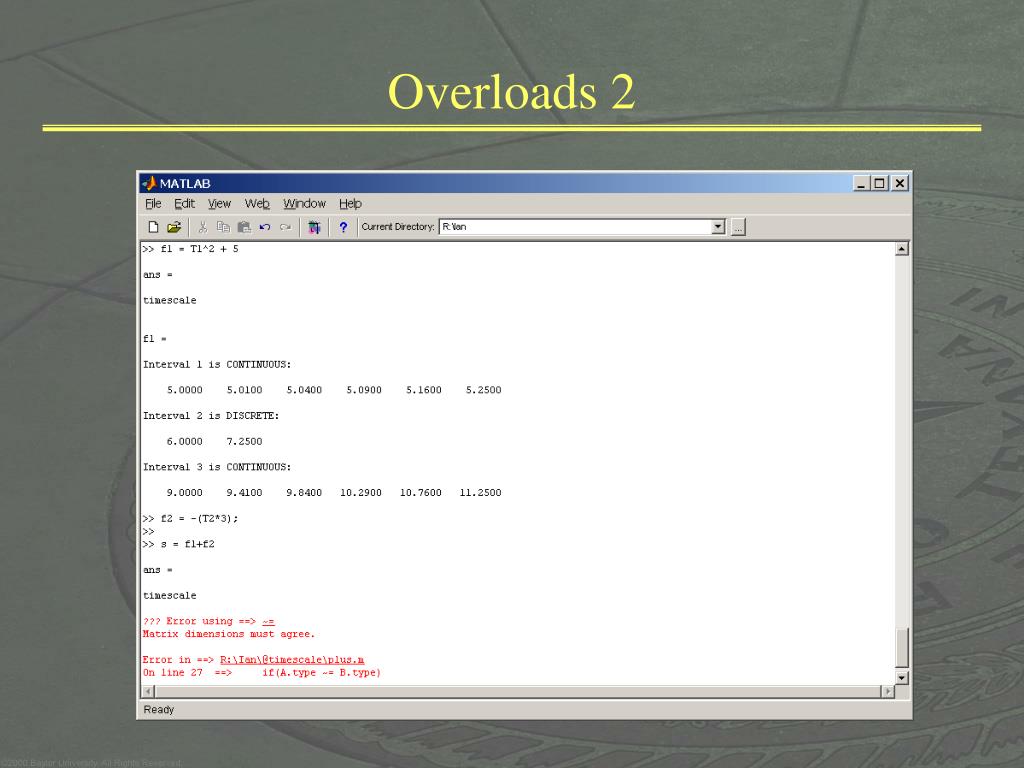Open the R:\Ian\@timescale\plus.m error link
The height and width of the screenshot is (768, 1024).
pos(292,660)
